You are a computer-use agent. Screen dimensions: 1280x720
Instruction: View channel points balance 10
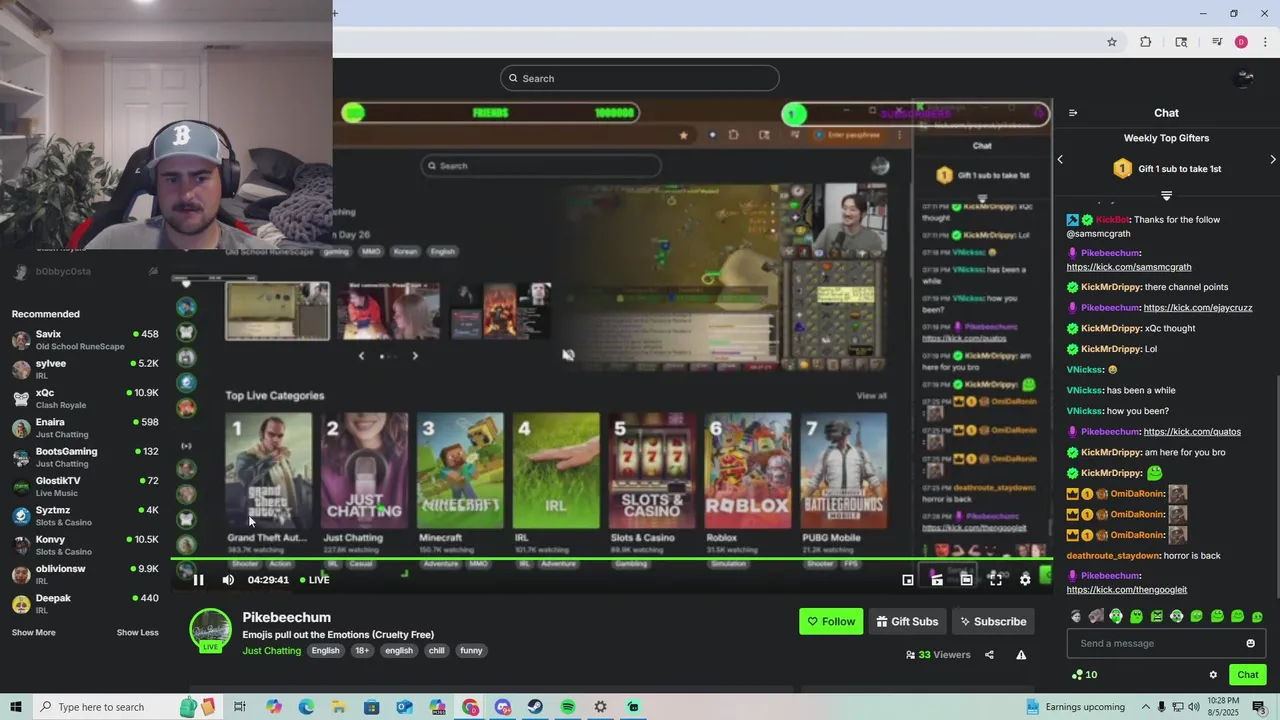click(1084, 675)
